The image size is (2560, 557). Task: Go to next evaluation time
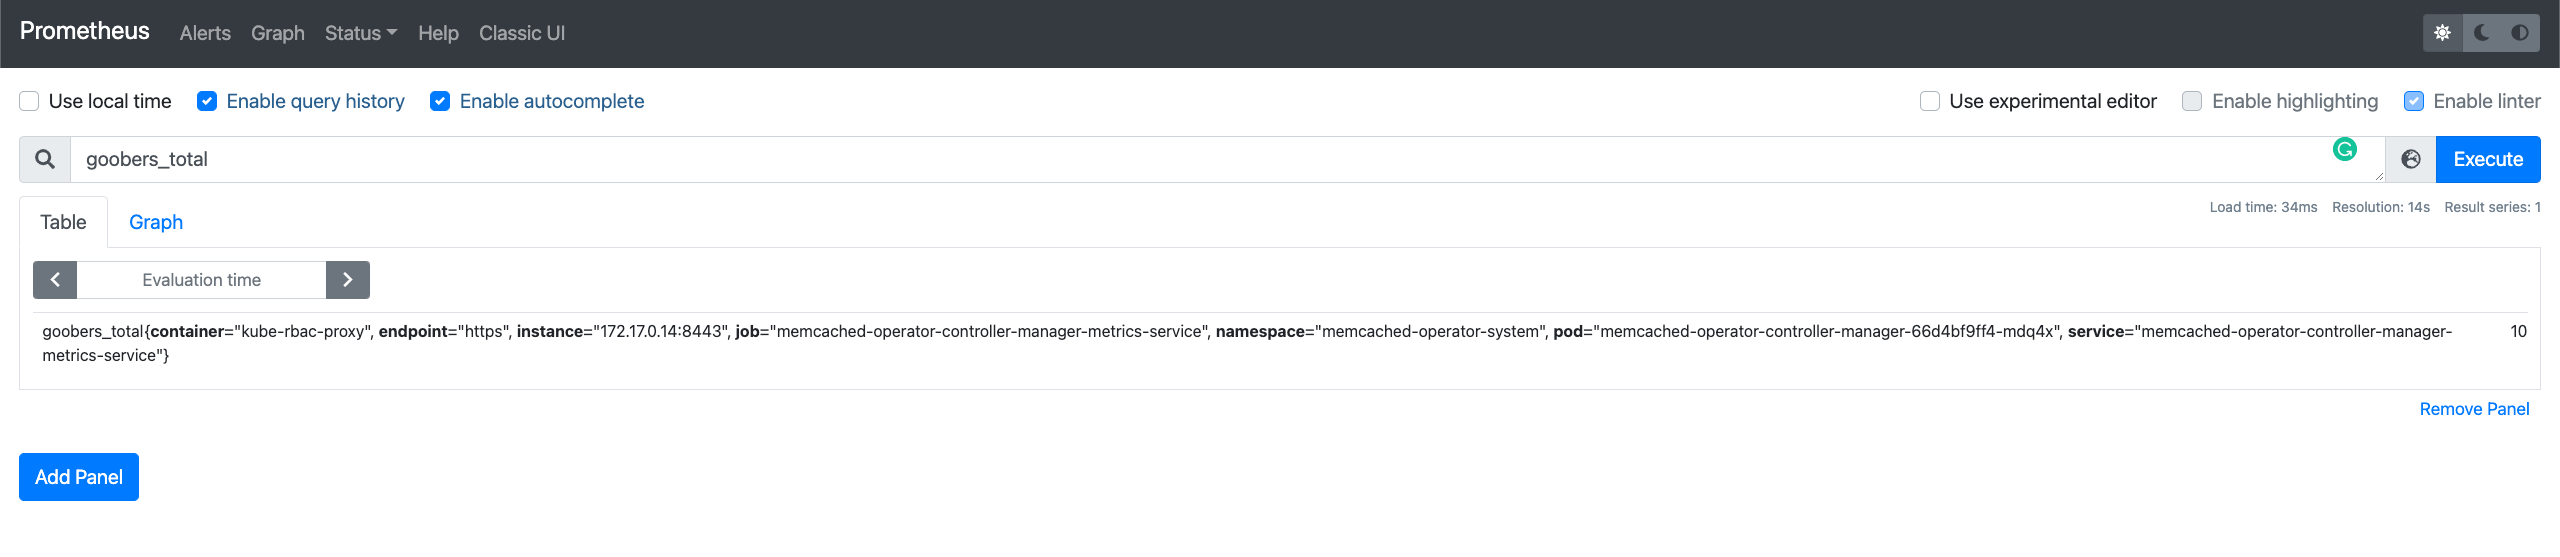coord(347,280)
